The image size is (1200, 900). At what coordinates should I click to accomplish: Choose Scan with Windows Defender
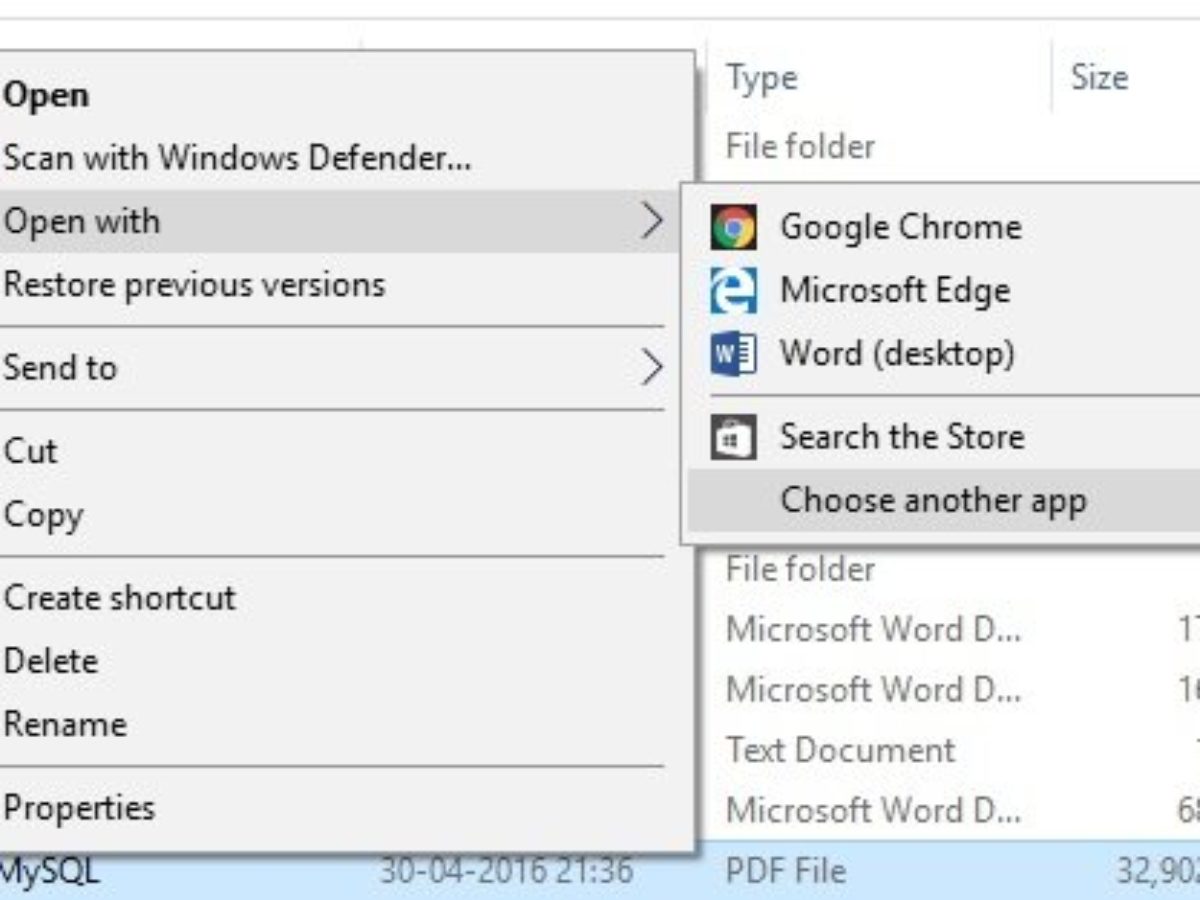(237, 157)
